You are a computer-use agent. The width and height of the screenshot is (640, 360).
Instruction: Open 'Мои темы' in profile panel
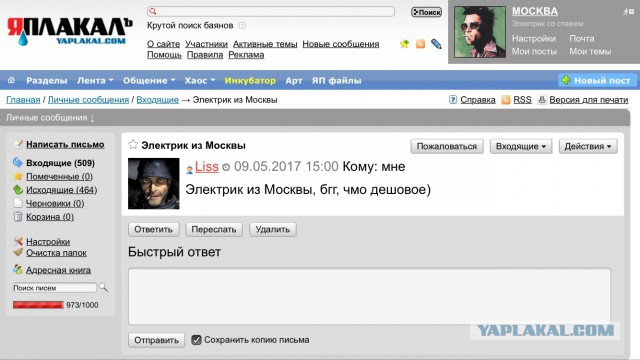590,51
